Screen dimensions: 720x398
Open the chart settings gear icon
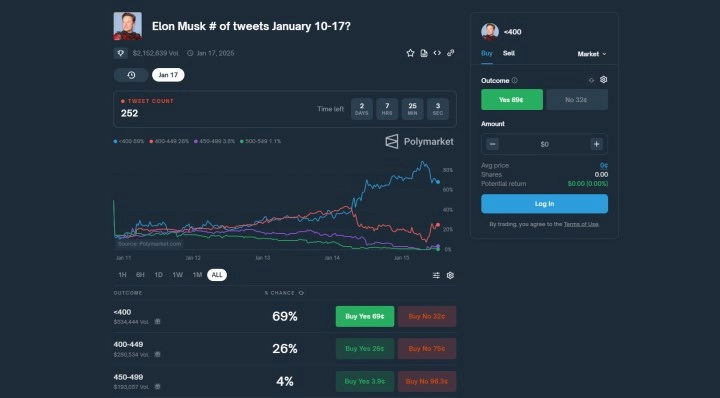450,275
